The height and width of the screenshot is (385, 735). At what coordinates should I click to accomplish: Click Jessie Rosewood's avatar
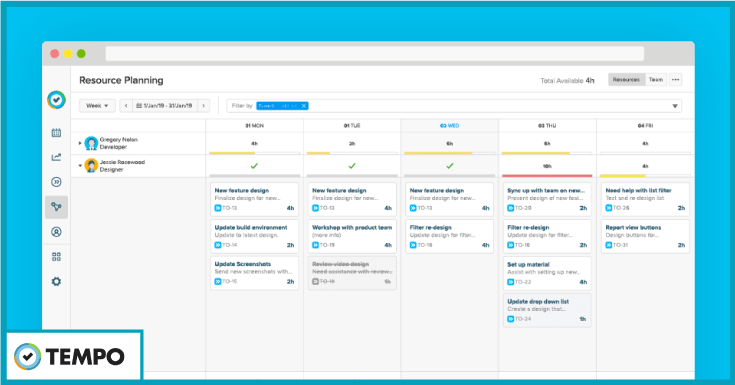tap(91, 166)
